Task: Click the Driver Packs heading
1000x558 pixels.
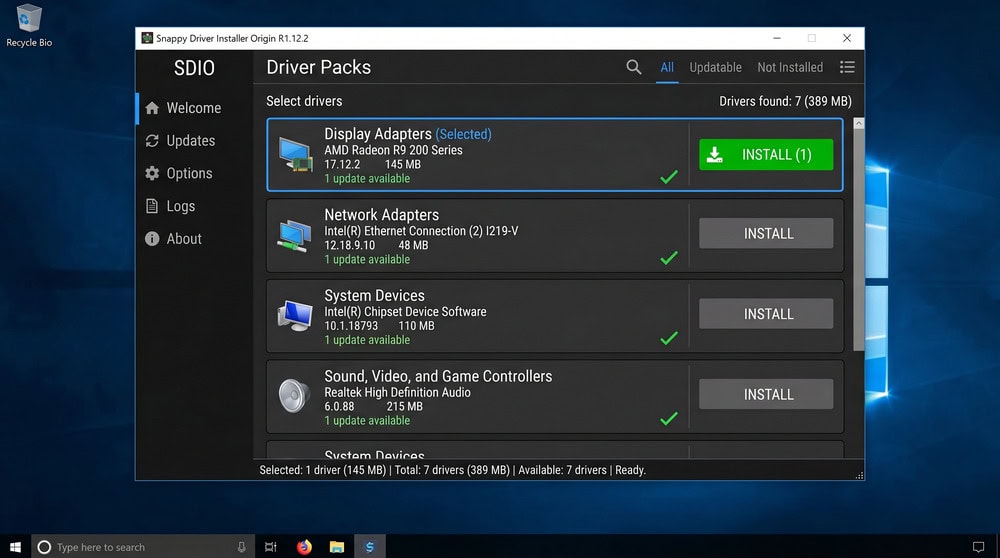Action: (318, 67)
